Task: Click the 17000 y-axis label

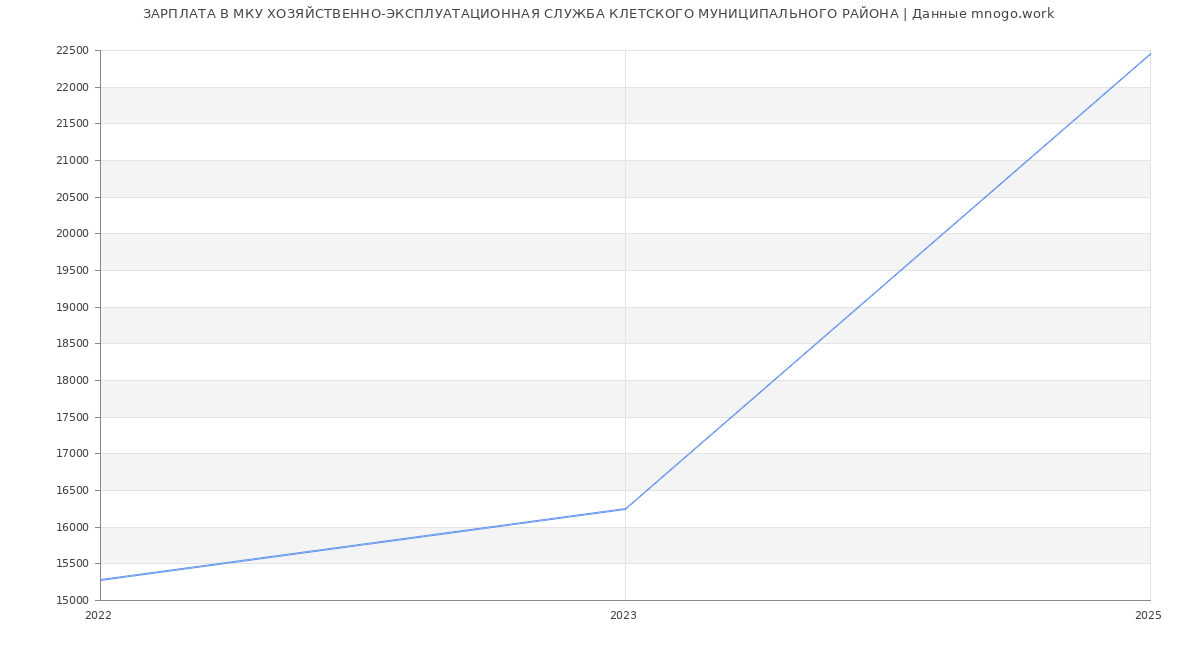Action: pos(72,454)
